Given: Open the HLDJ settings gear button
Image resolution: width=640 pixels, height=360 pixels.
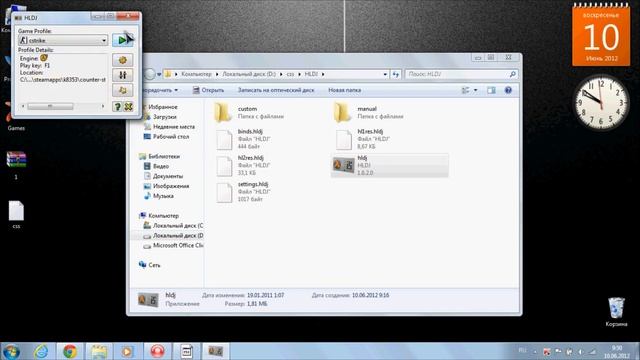Looking at the screenshot, I should click(122, 60).
